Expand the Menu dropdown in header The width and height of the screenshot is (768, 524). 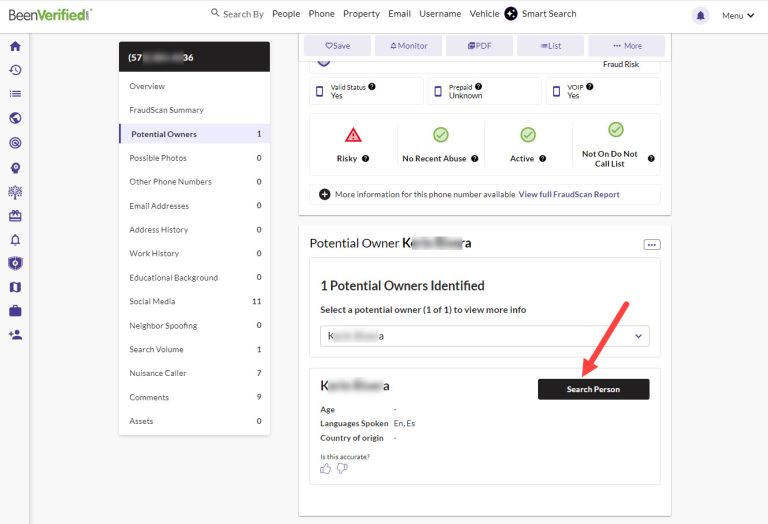tap(738, 15)
